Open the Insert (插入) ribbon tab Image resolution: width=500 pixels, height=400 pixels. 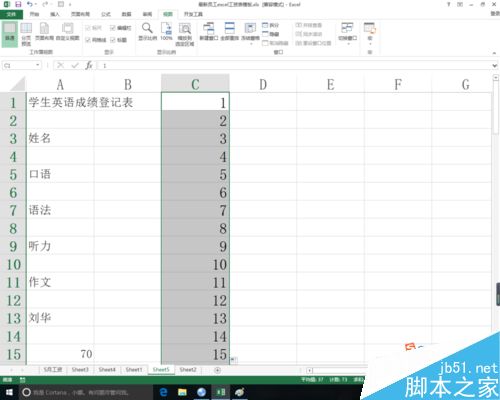tap(55, 14)
